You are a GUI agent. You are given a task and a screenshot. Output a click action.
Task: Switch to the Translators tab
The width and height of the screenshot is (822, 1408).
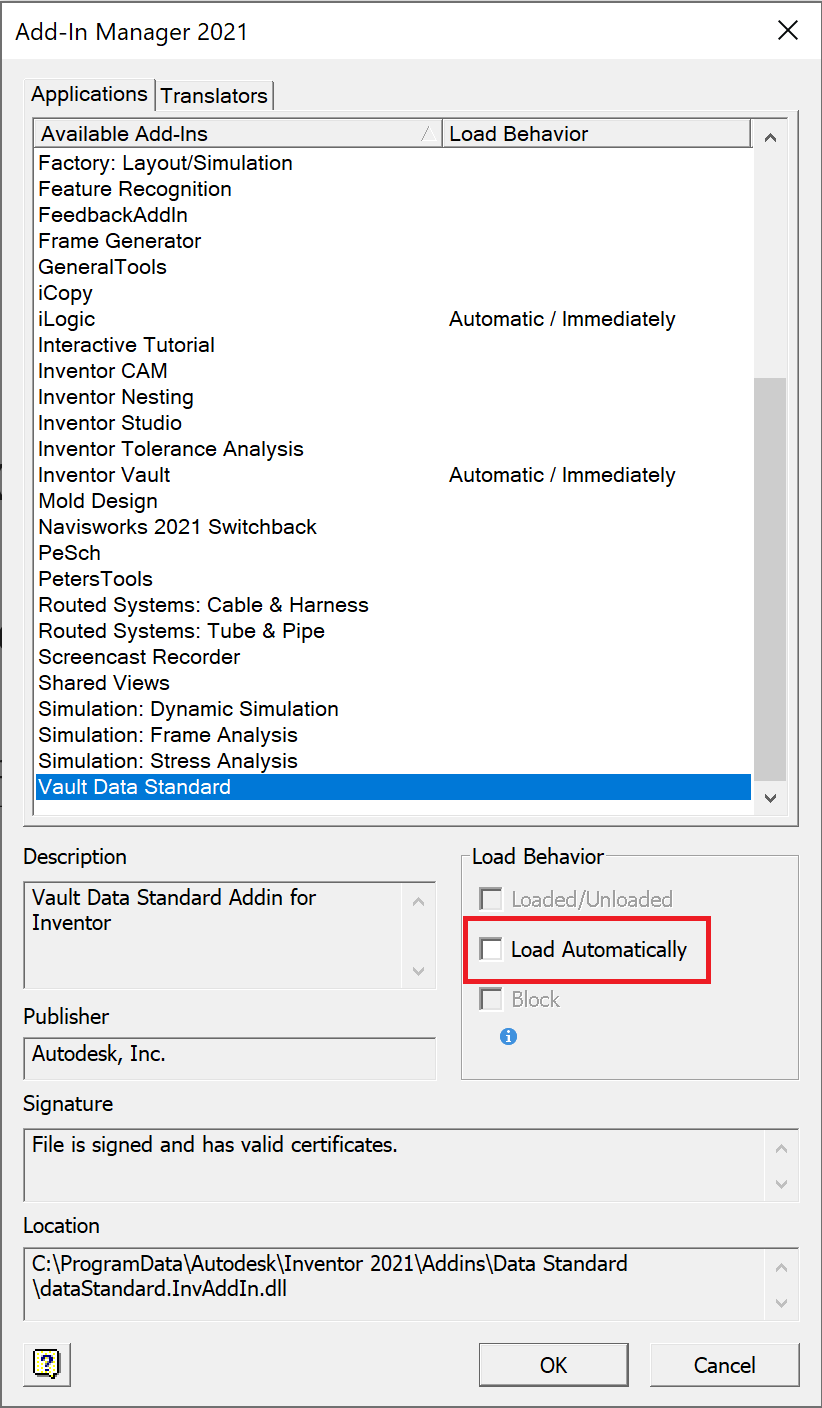point(214,96)
